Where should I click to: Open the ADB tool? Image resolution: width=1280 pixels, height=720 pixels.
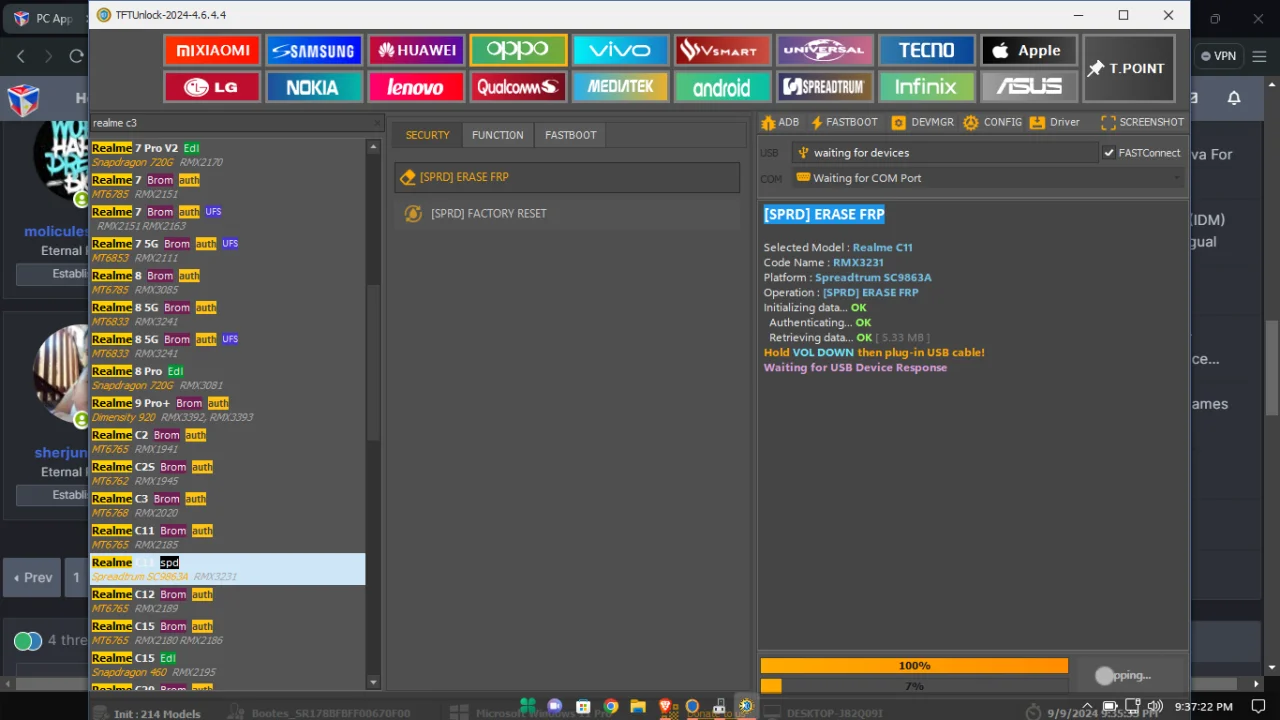tap(780, 122)
